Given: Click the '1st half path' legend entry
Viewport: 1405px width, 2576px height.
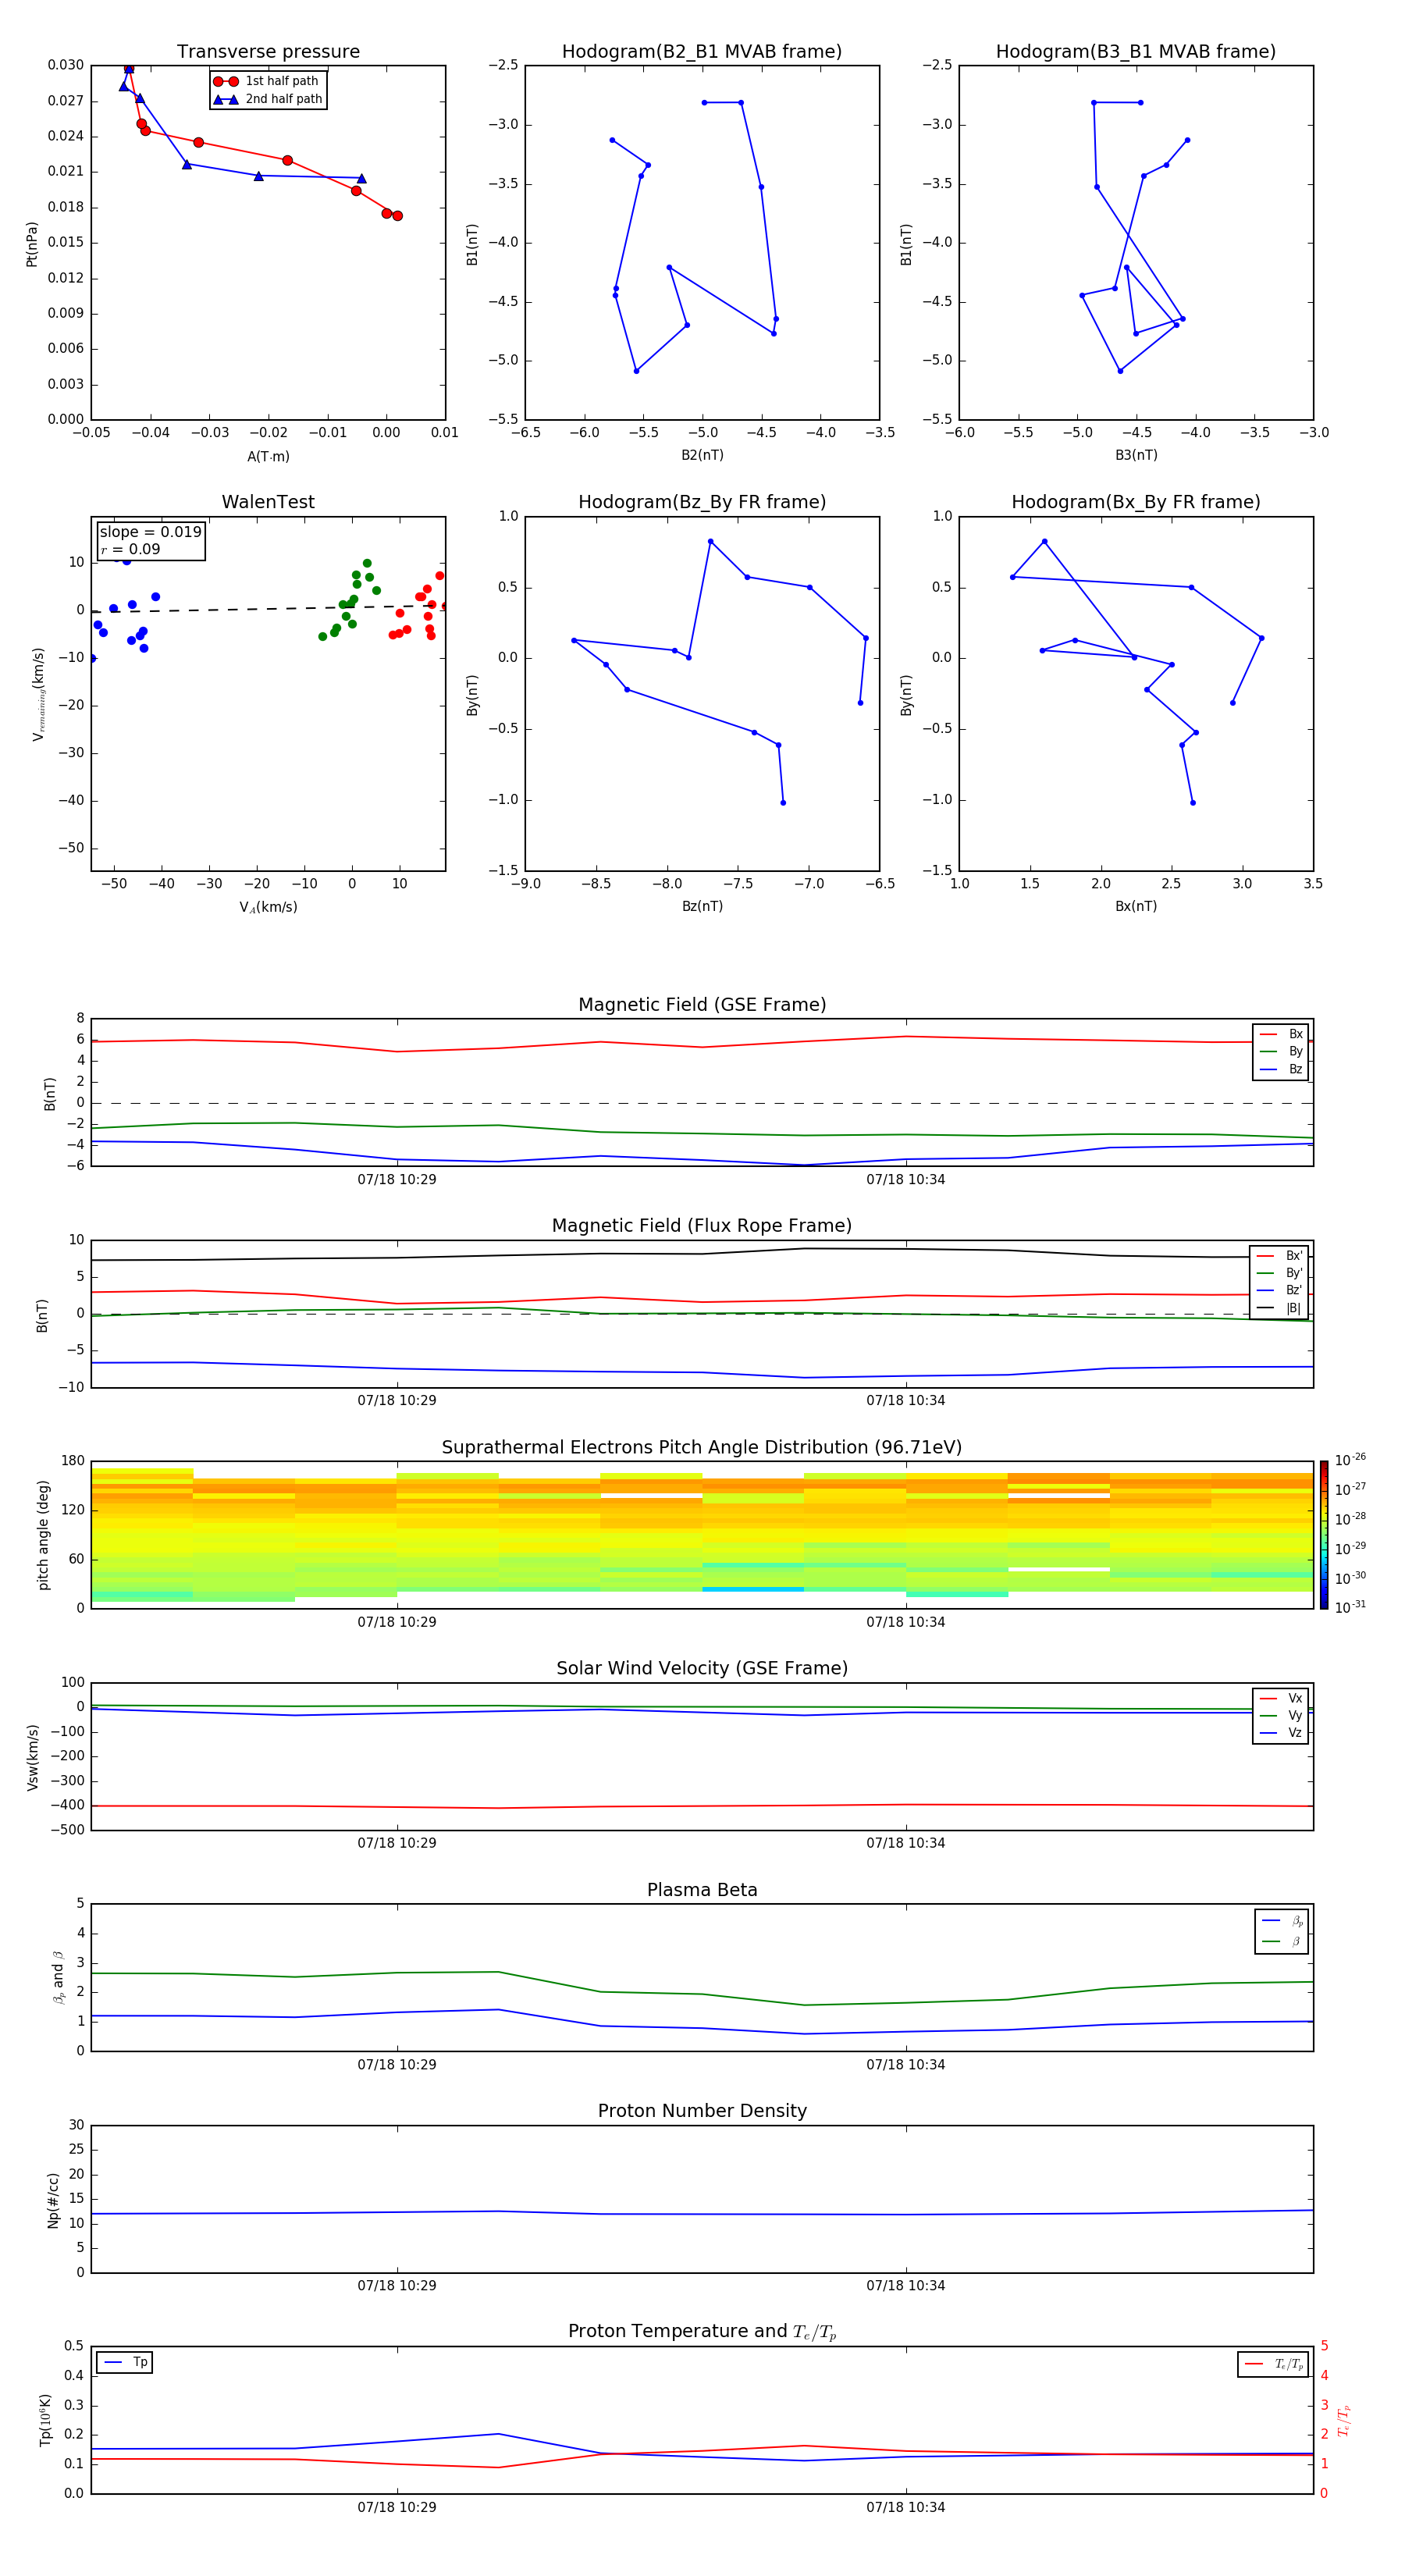Looking at the screenshot, I should (x=266, y=81).
